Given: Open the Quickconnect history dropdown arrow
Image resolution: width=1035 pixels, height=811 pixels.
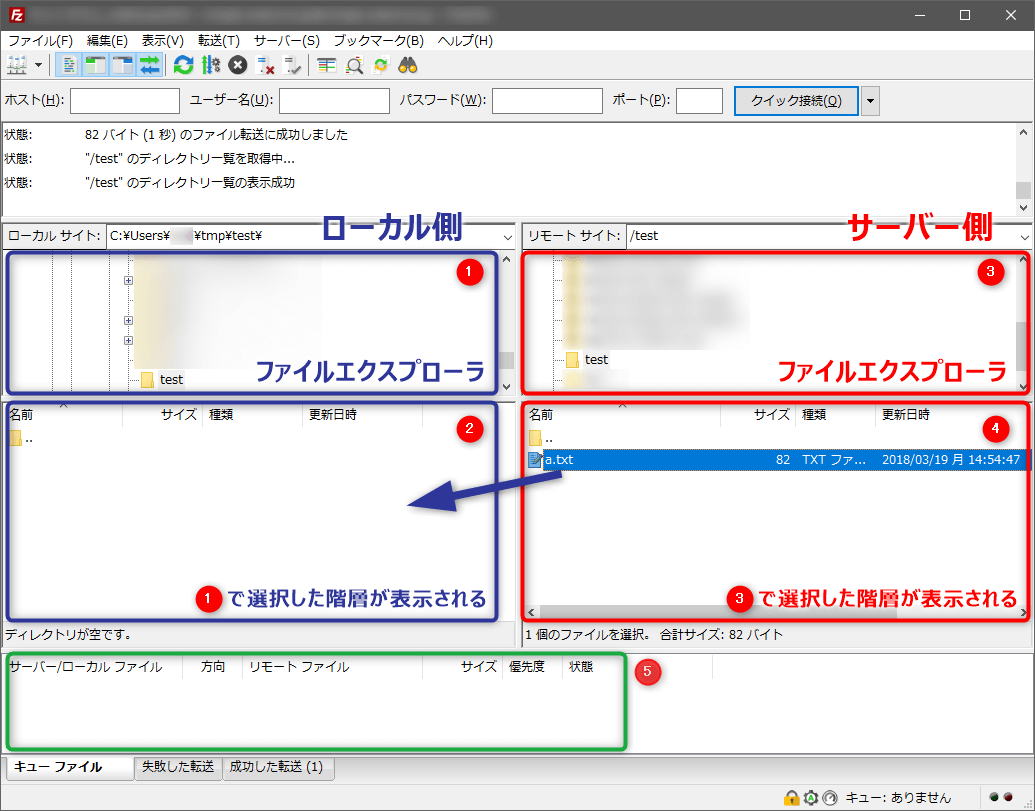Looking at the screenshot, I should click(870, 101).
